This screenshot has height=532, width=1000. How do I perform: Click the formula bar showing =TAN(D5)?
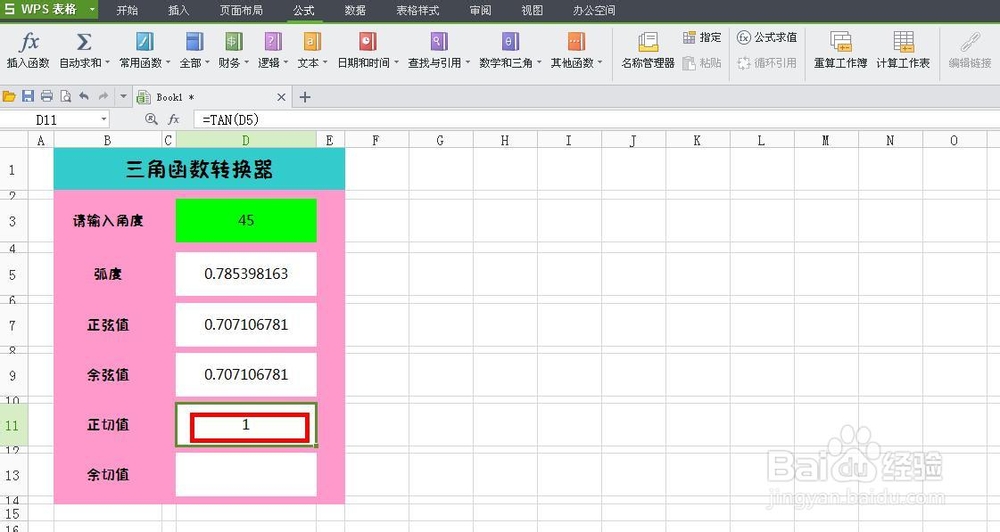(596, 119)
